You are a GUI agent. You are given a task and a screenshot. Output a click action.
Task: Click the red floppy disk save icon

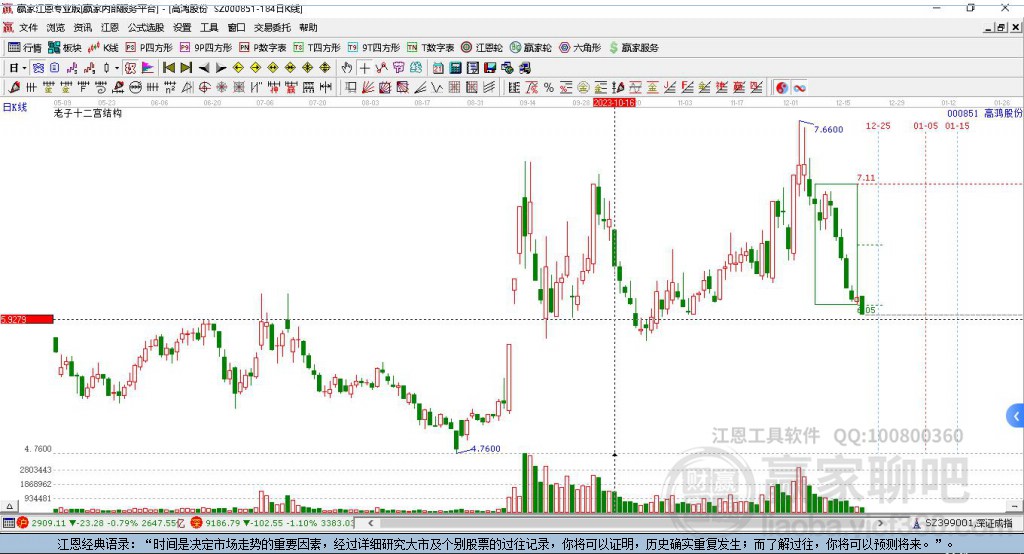(x=490, y=68)
